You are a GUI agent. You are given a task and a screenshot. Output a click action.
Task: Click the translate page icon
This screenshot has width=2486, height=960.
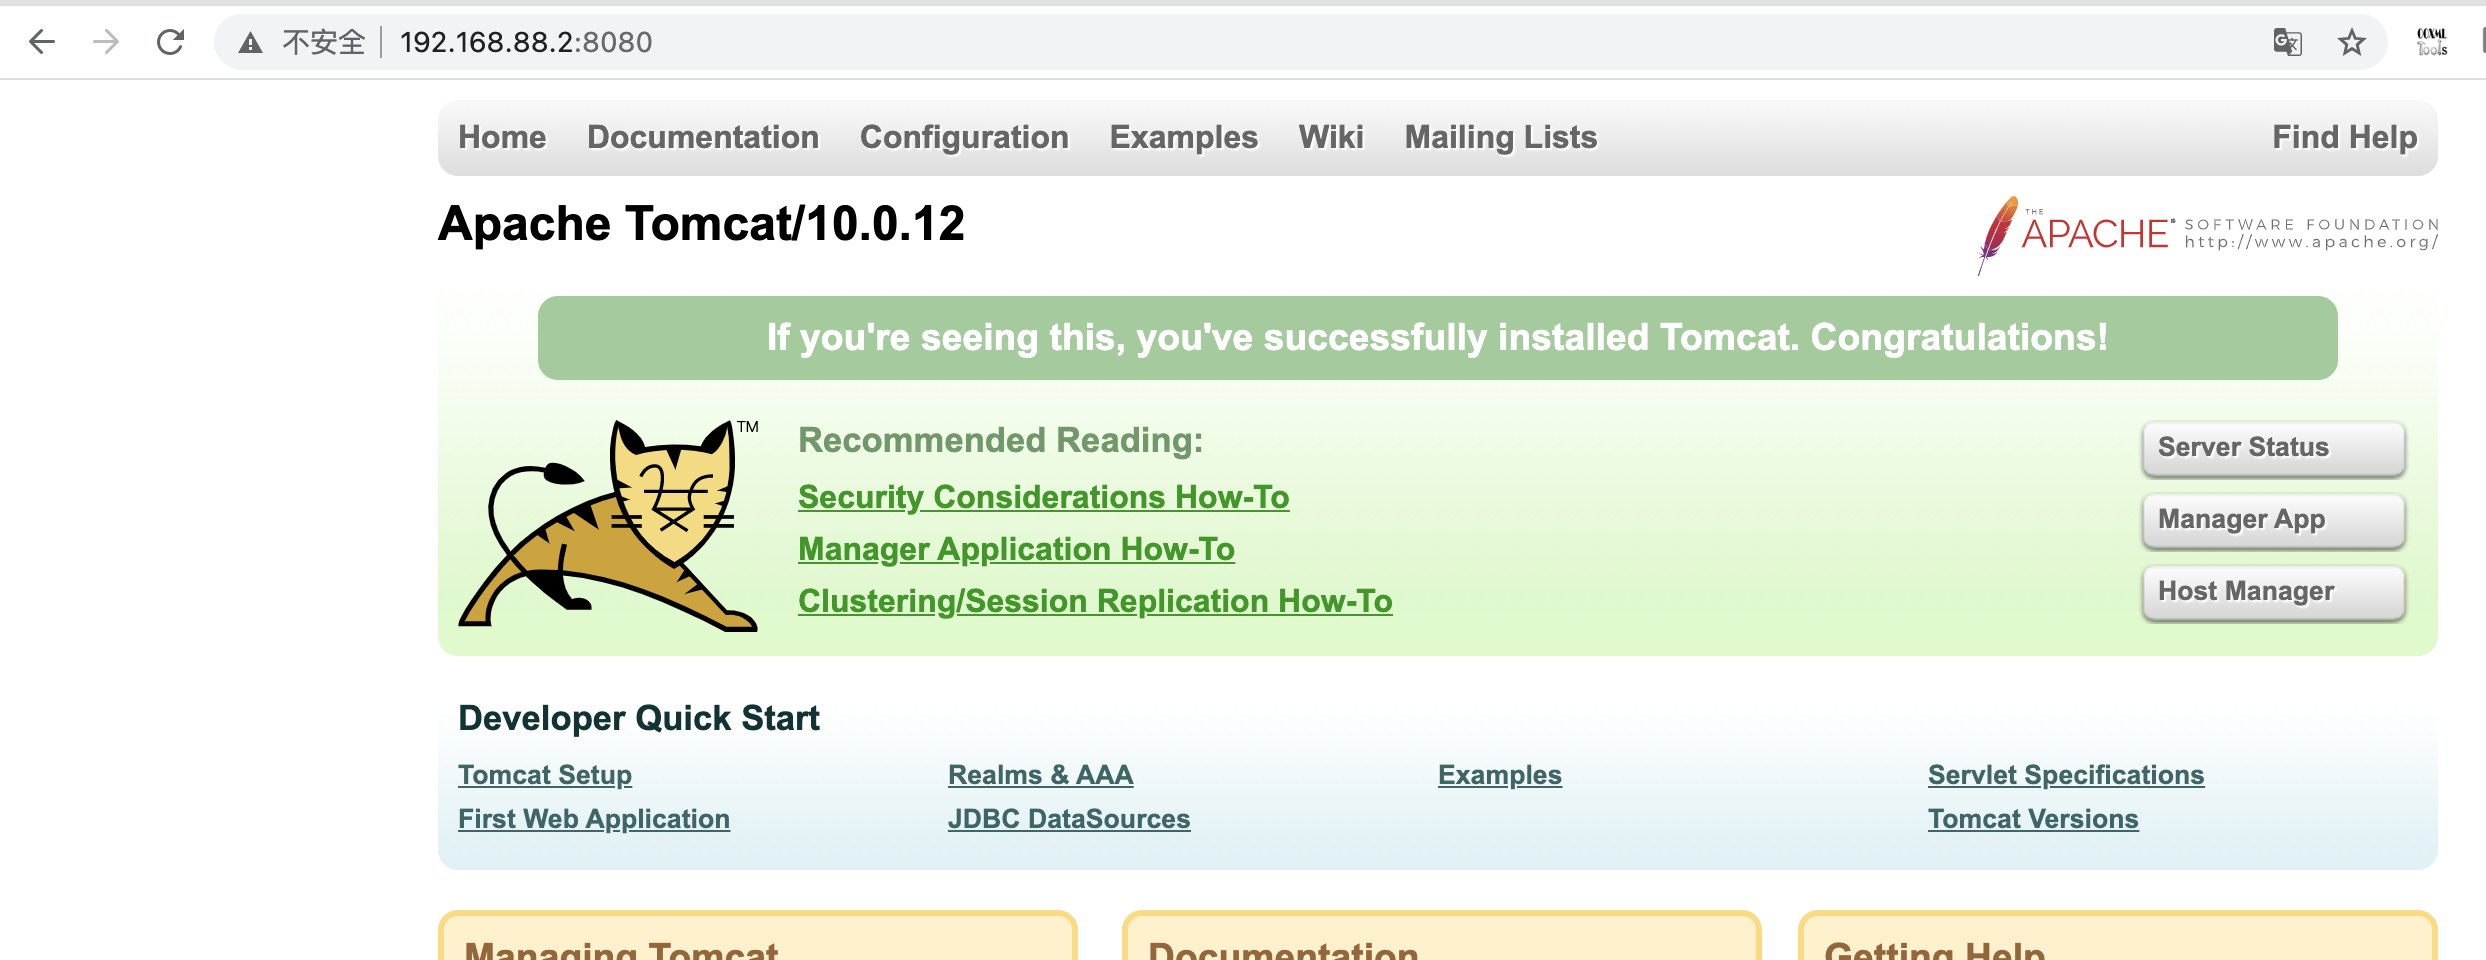[2288, 42]
